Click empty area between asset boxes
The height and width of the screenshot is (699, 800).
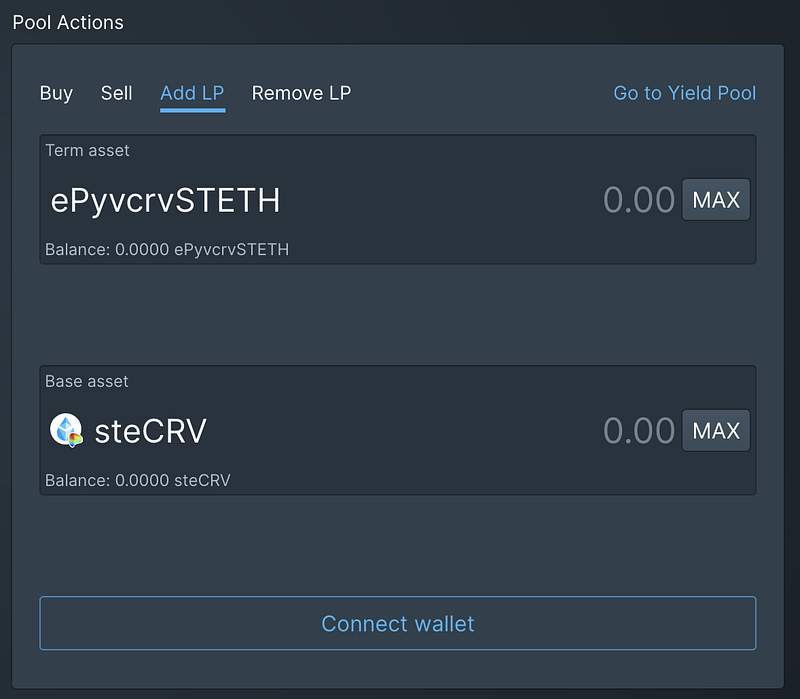[398, 314]
